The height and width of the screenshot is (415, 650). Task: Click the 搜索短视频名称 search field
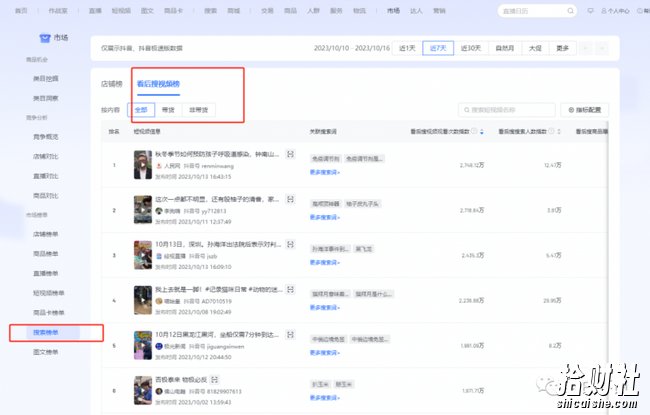click(507, 110)
